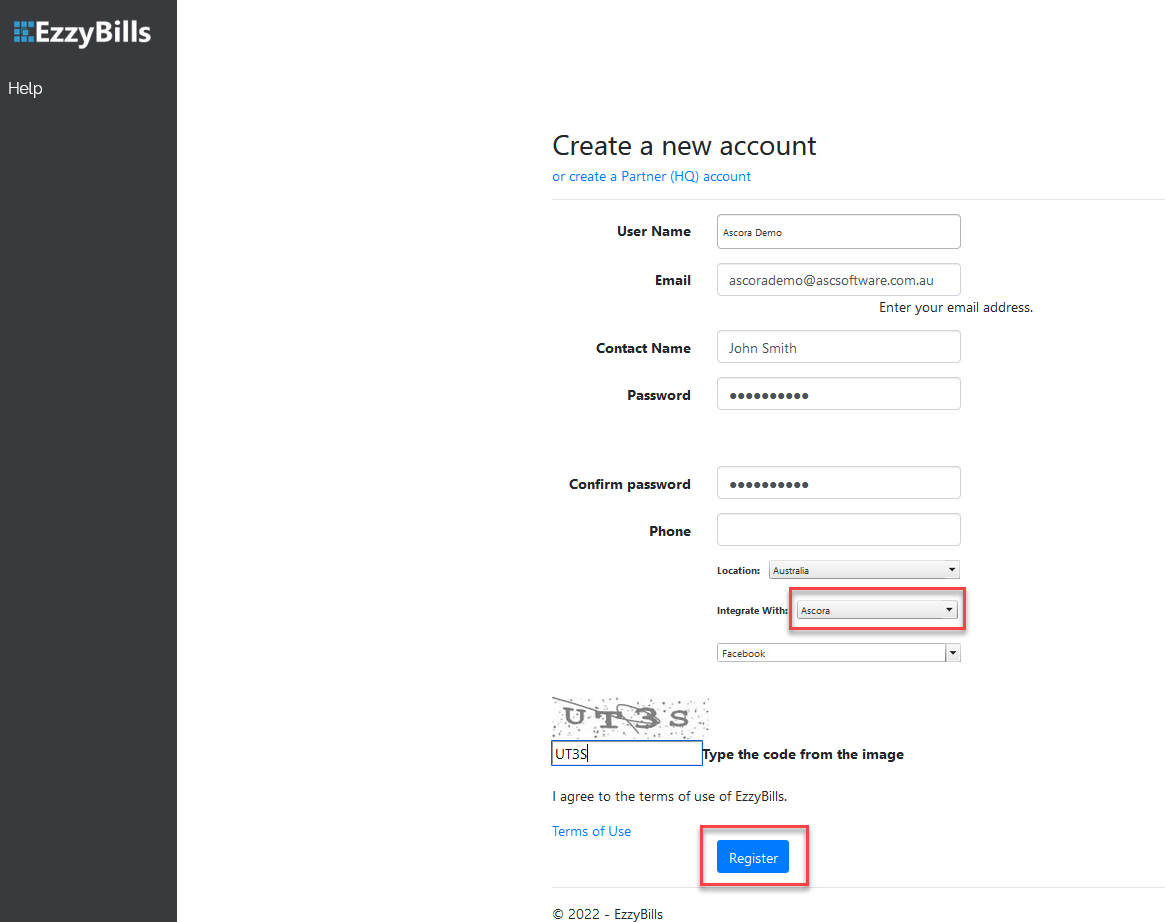1165x922 pixels.
Task: Click the User Name input field
Action: [838, 231]
